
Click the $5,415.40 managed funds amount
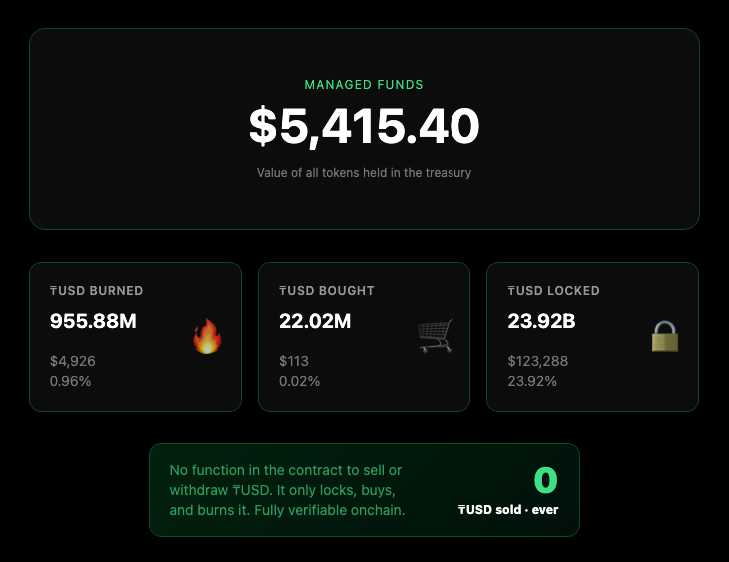(x=364, y=128)
